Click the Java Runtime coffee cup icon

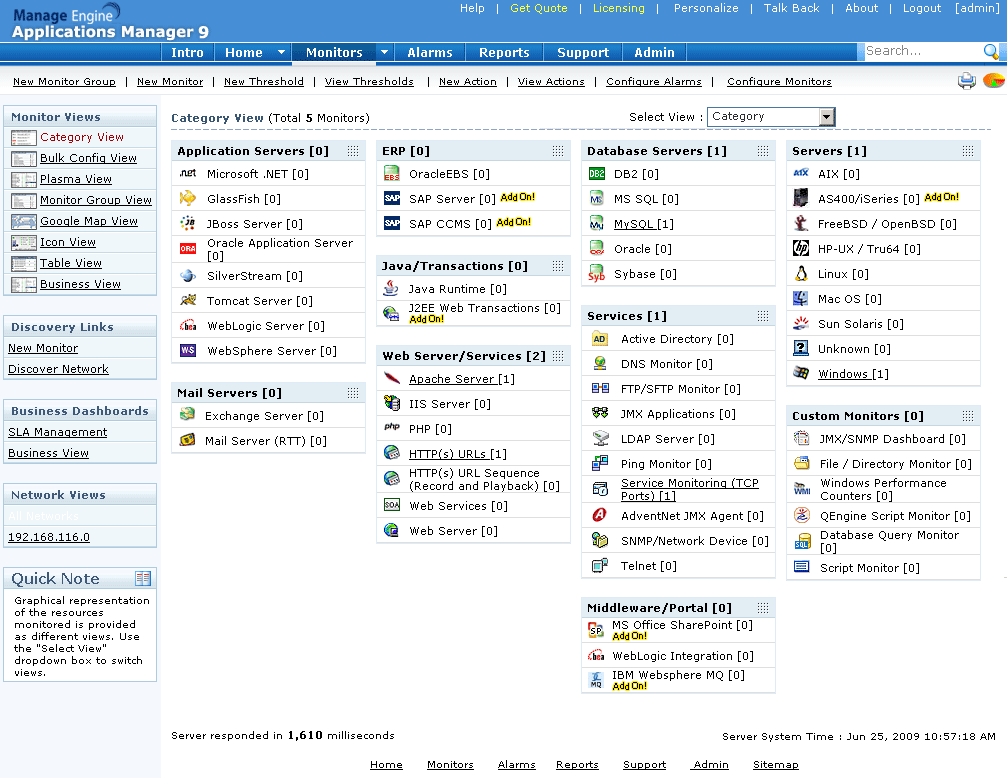click(391, 288)
